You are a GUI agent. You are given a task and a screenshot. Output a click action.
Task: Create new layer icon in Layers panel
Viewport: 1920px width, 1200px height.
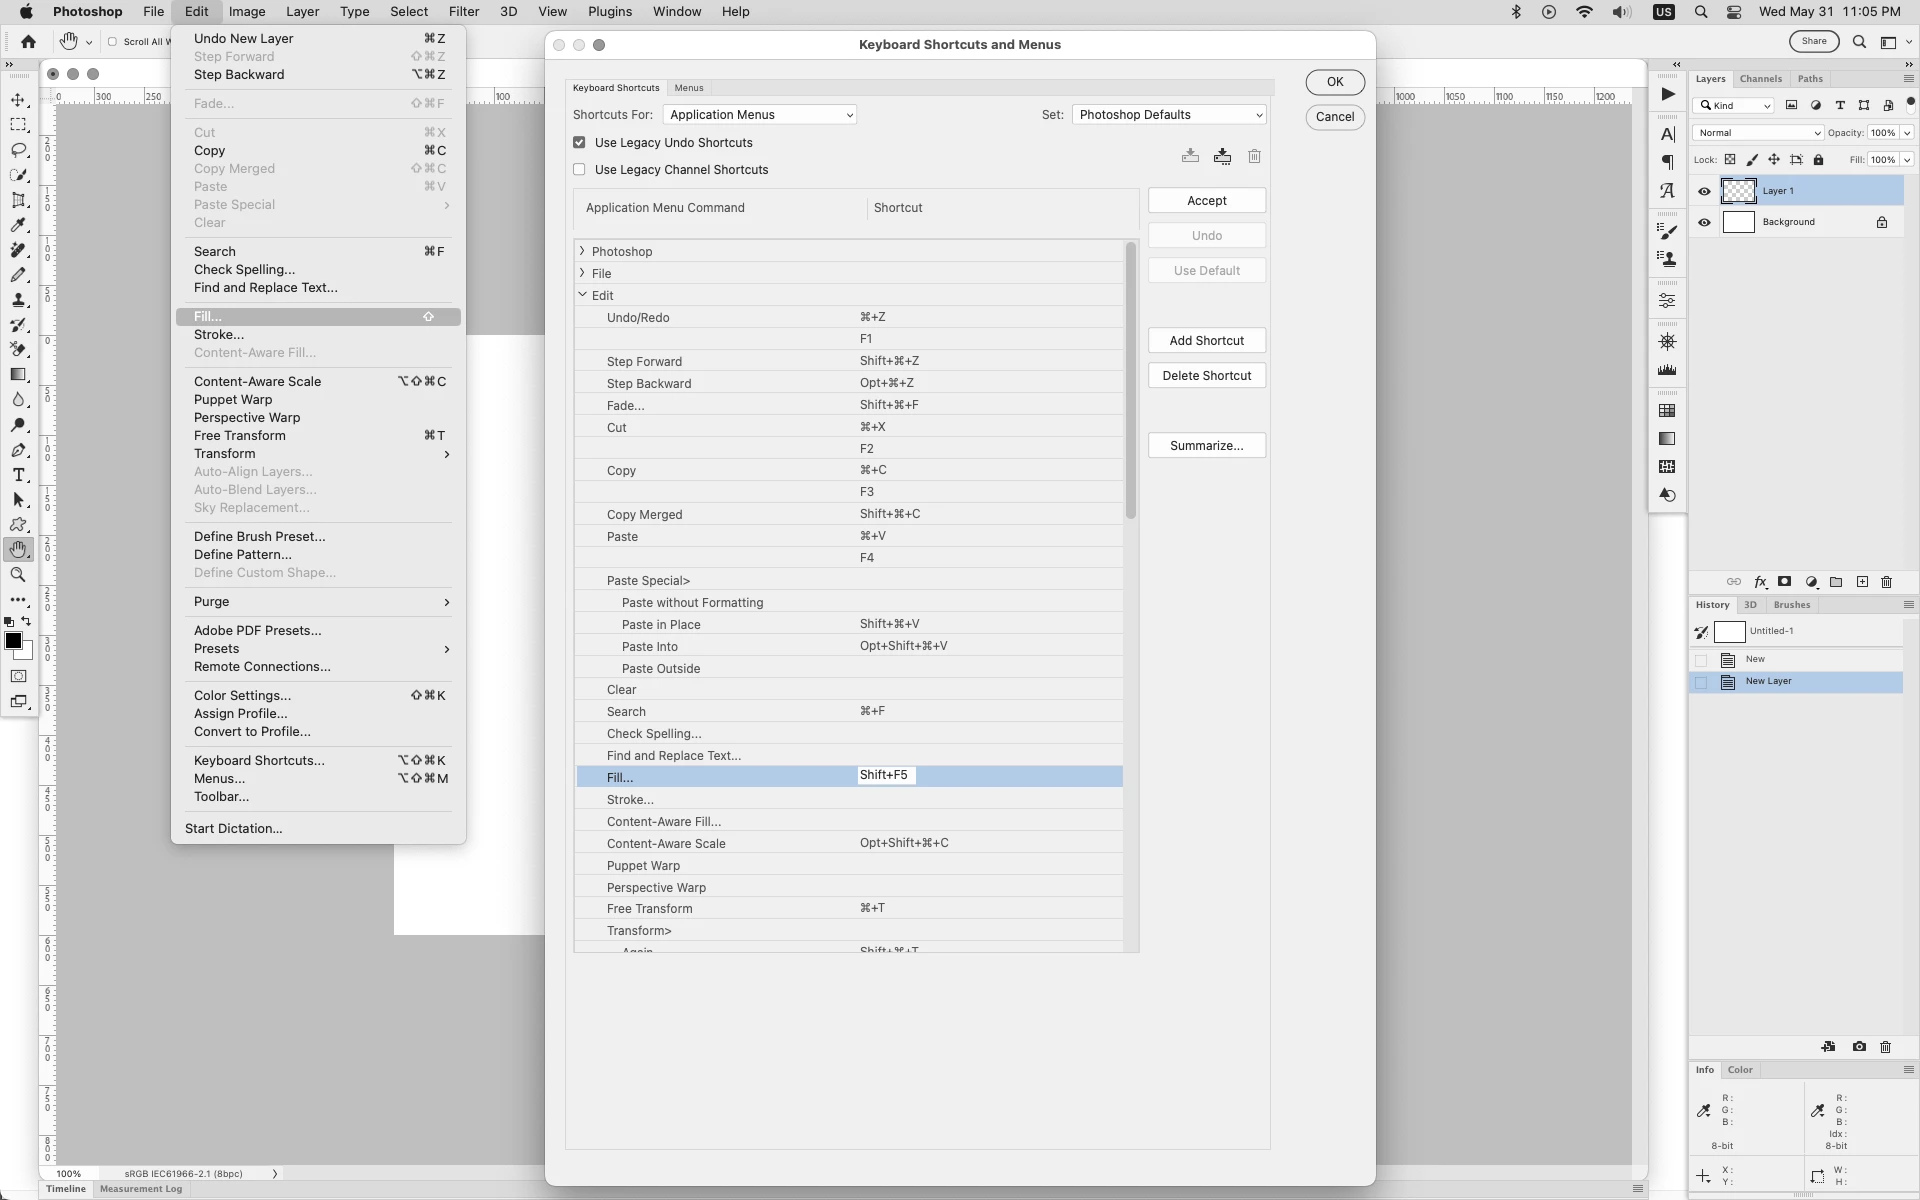point(1862,582)
